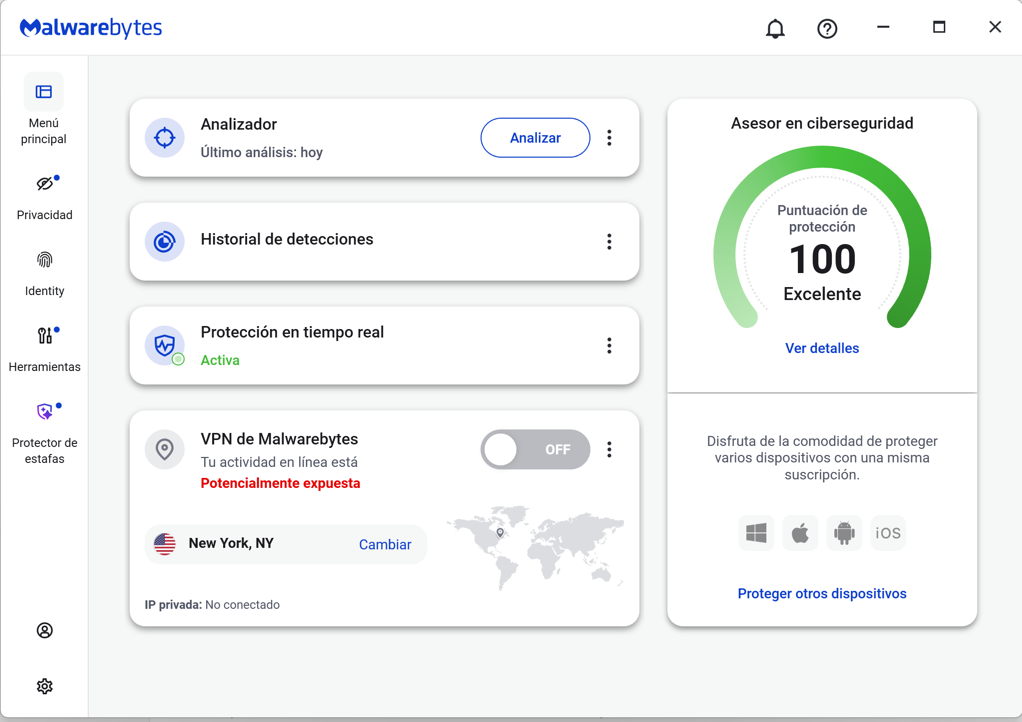Start a scan with Analizar button
This screenshot has width=1022, height=722.
point(535,137)
